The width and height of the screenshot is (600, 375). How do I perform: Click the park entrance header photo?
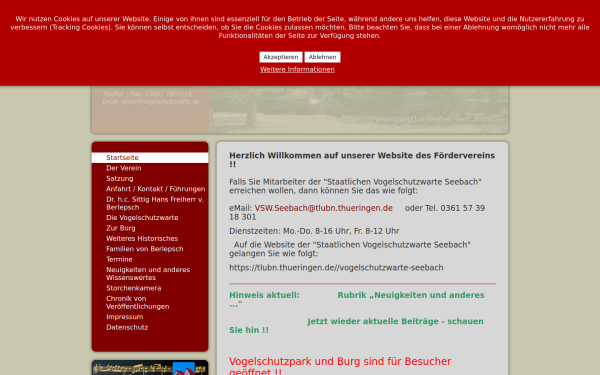(359, 109)
